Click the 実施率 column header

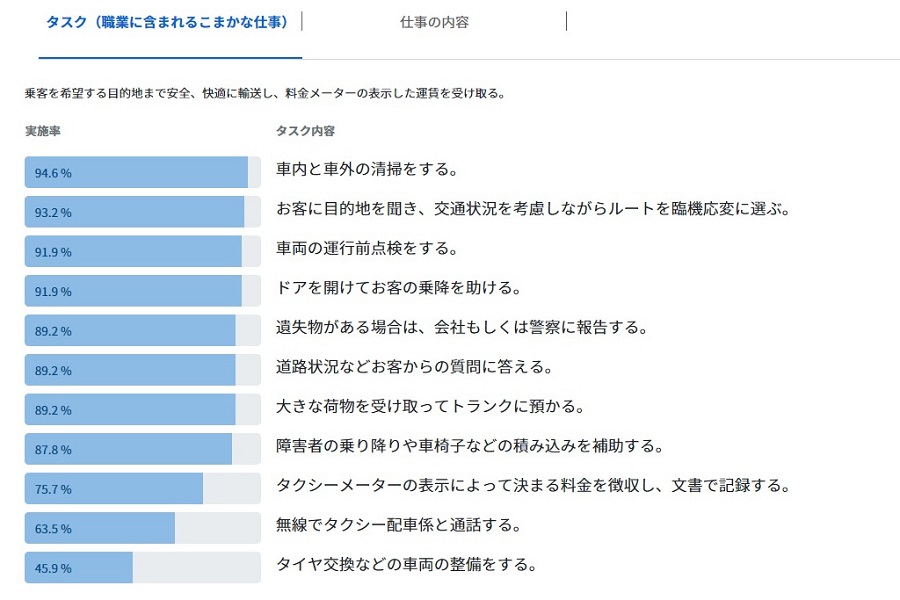coord(44,131)
